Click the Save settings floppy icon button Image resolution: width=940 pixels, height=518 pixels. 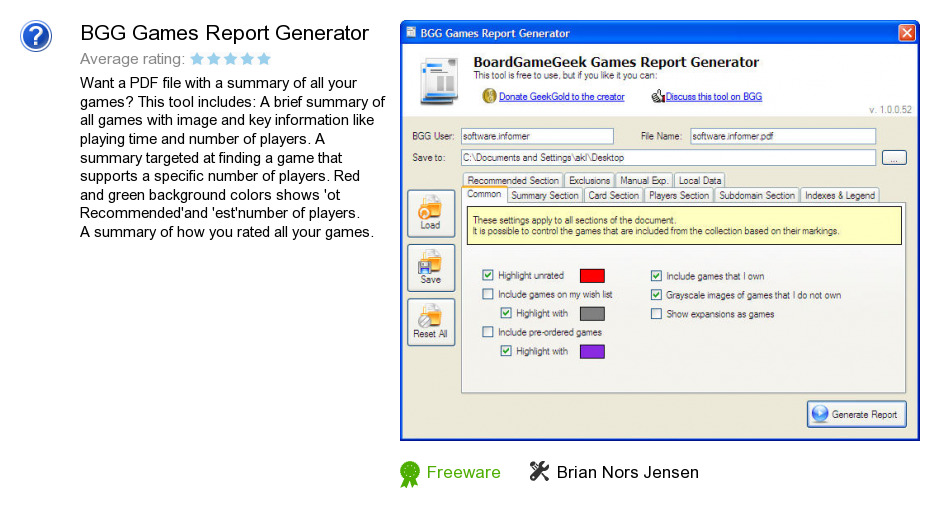click(x=430, y=267)
